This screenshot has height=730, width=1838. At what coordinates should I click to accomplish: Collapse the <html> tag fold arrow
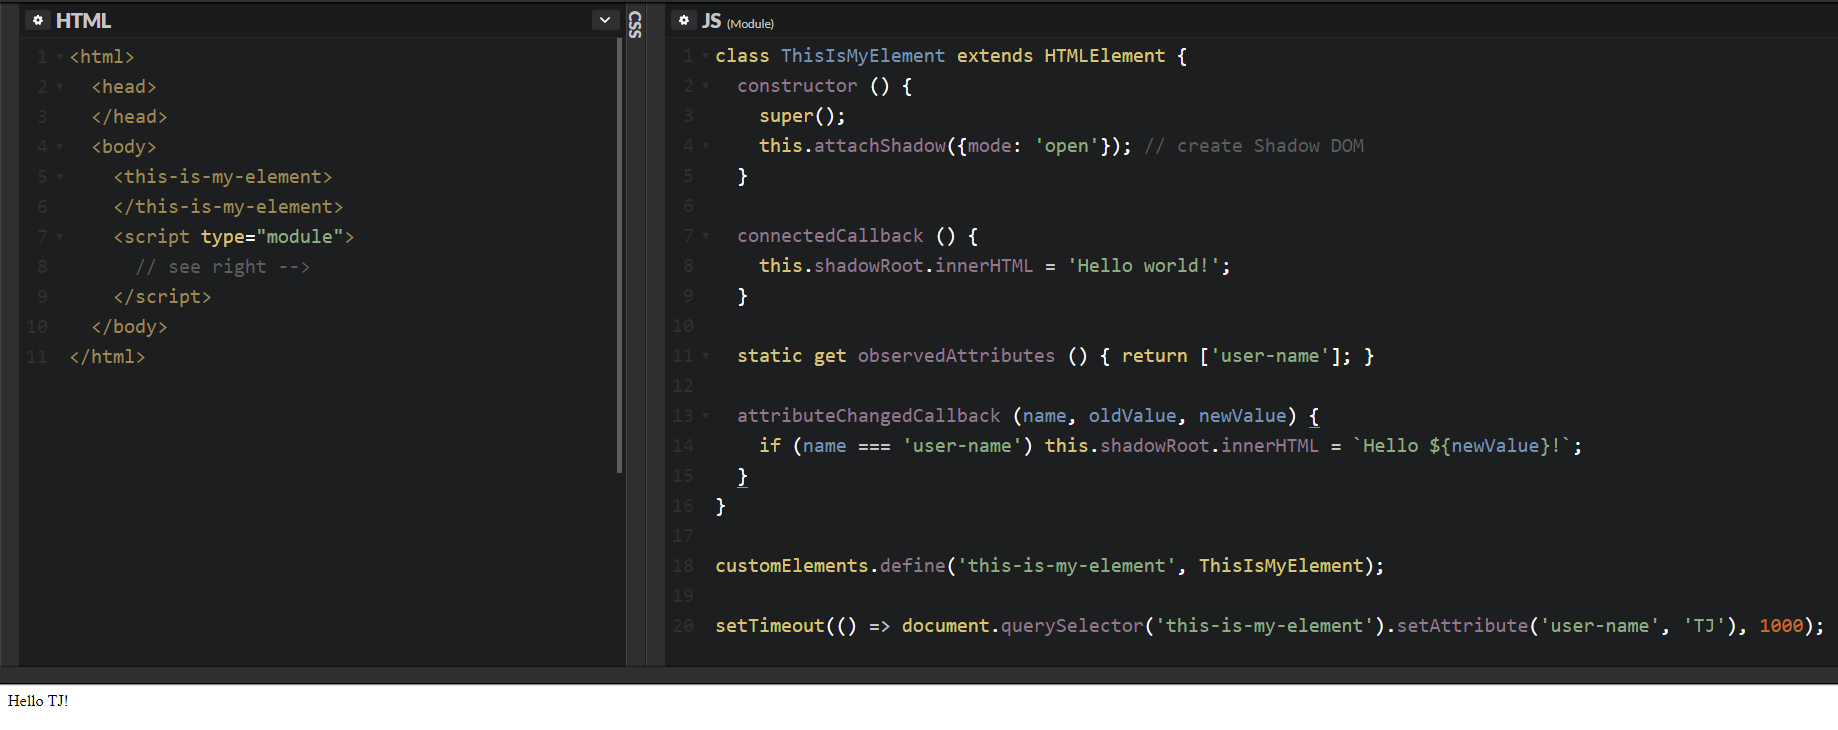coord(60,57)
